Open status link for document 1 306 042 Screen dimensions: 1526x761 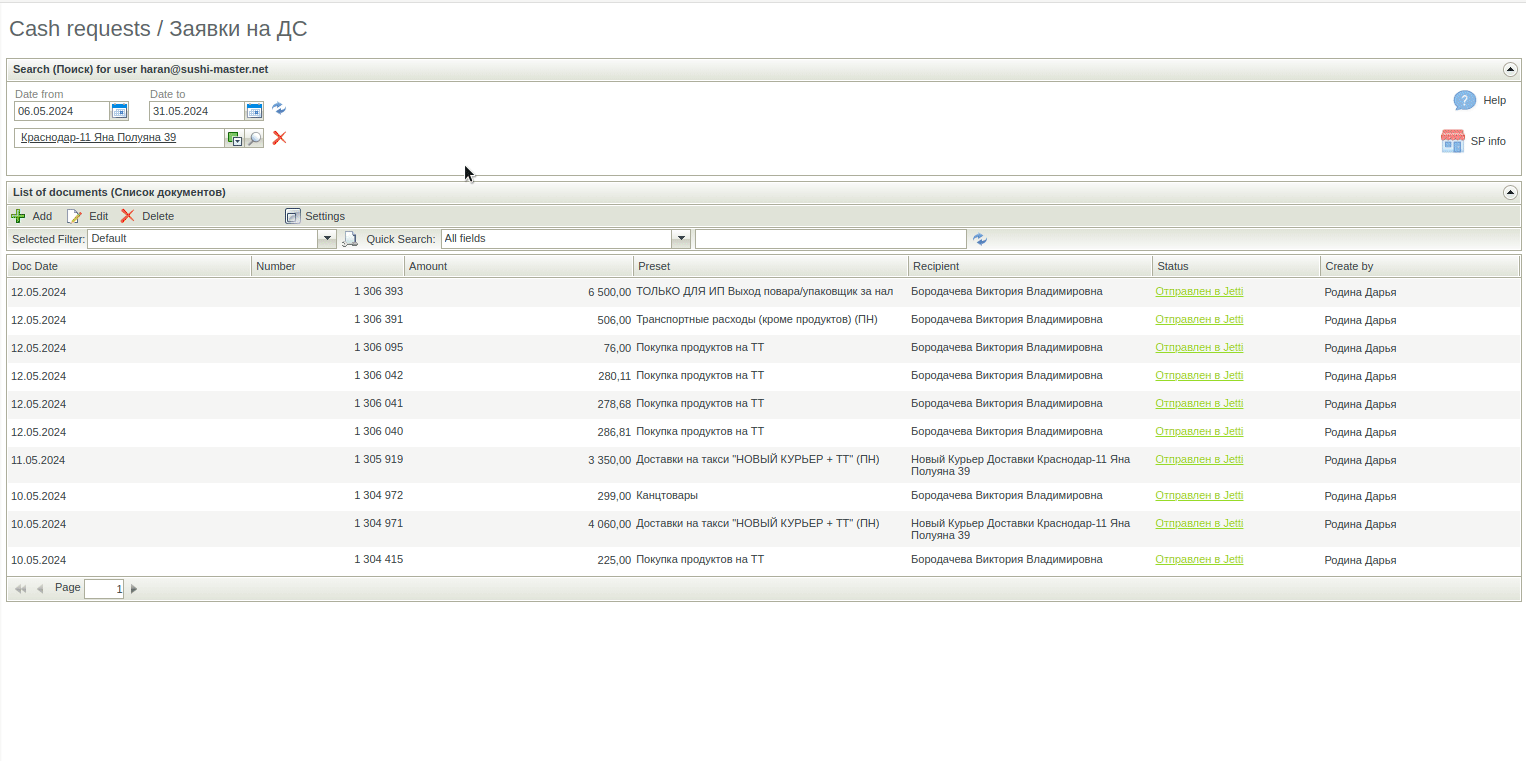point(1199,376)
